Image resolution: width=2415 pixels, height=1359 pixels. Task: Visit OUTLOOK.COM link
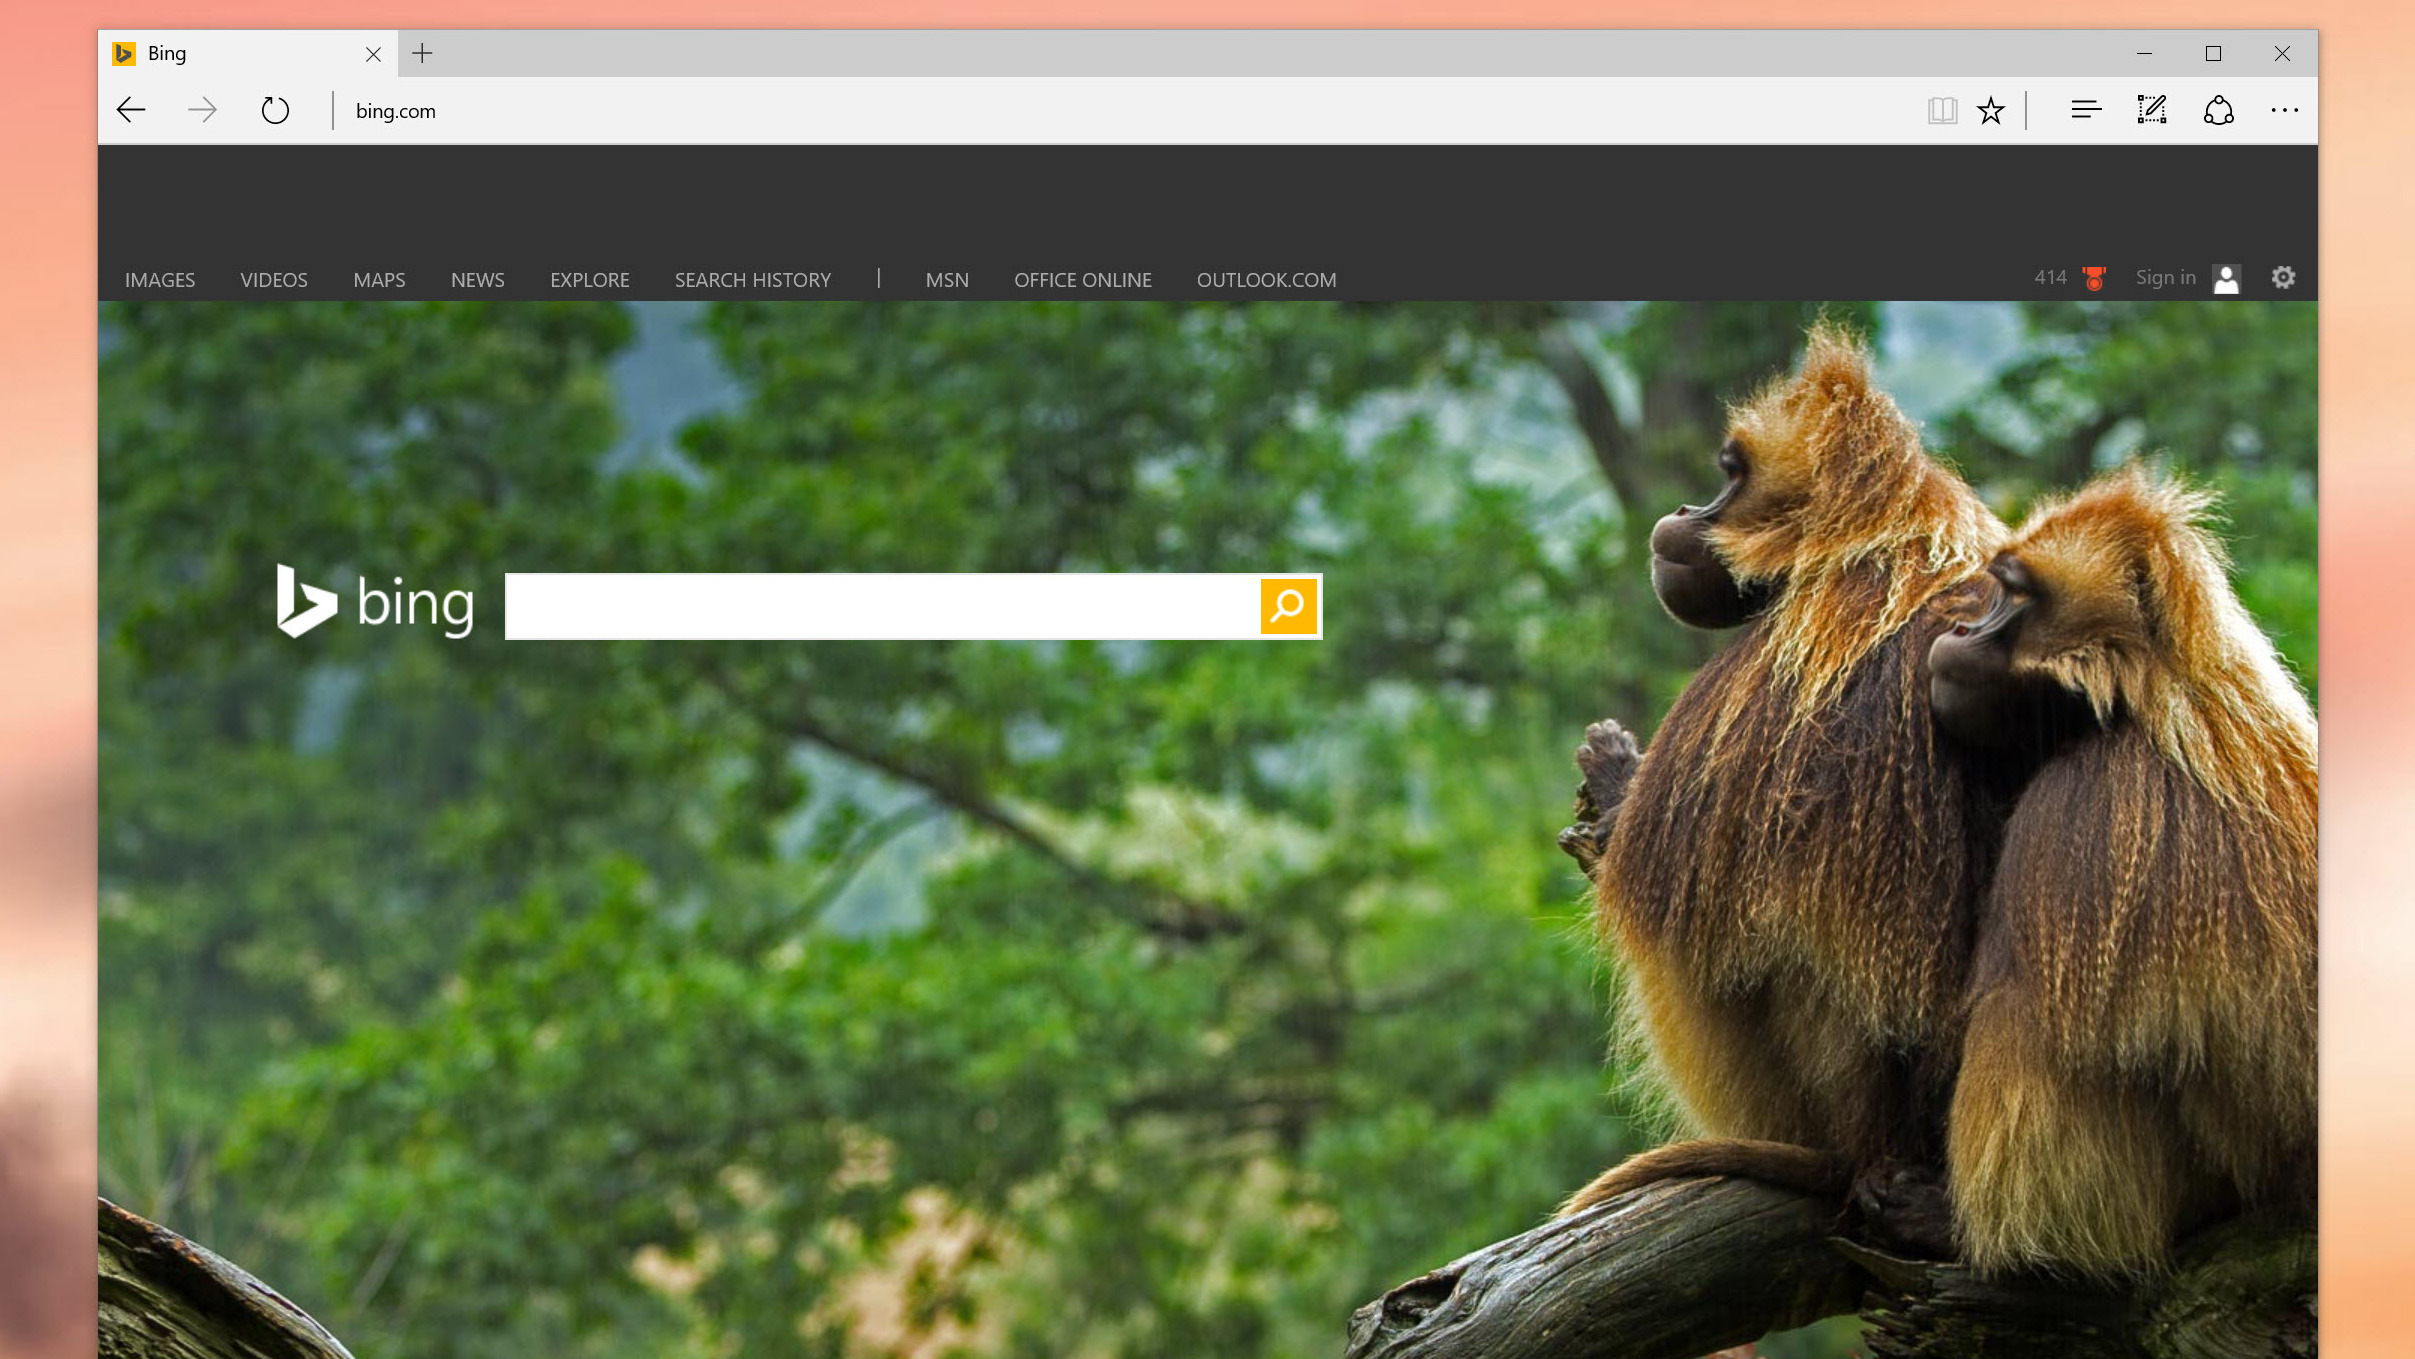[x=1266, y=280]
